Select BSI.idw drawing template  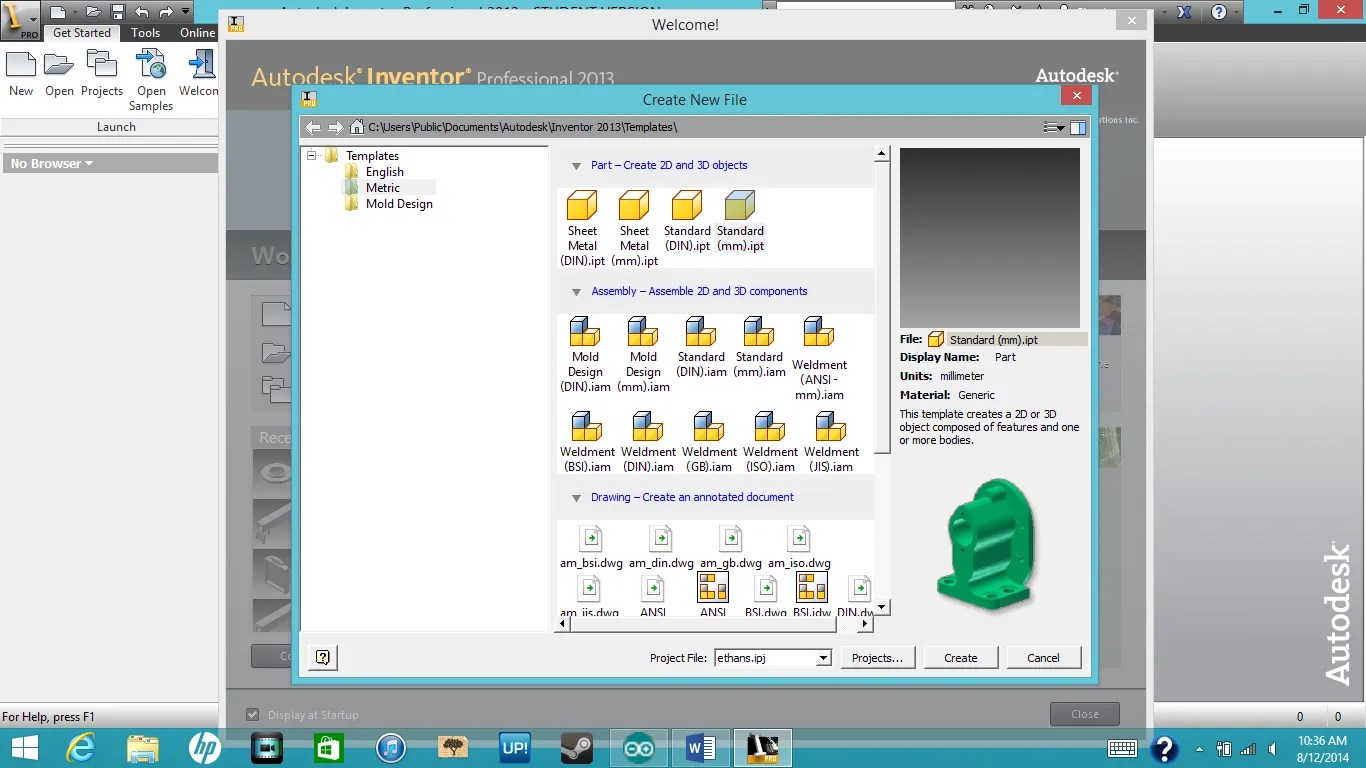[812, 595]
